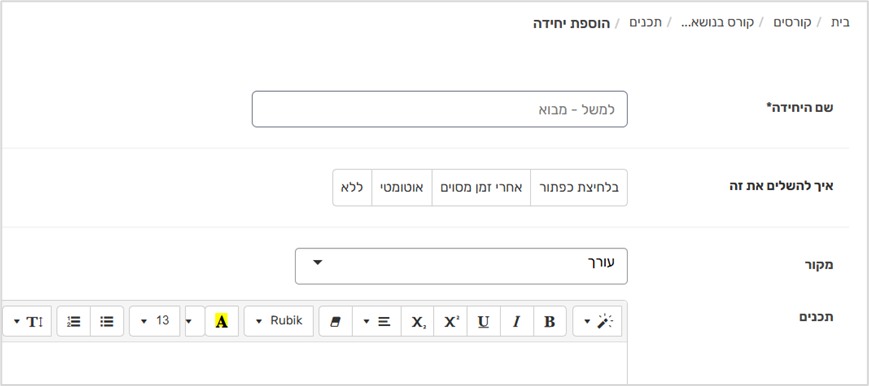Select ללא completion option

click(x=352, y=187)
